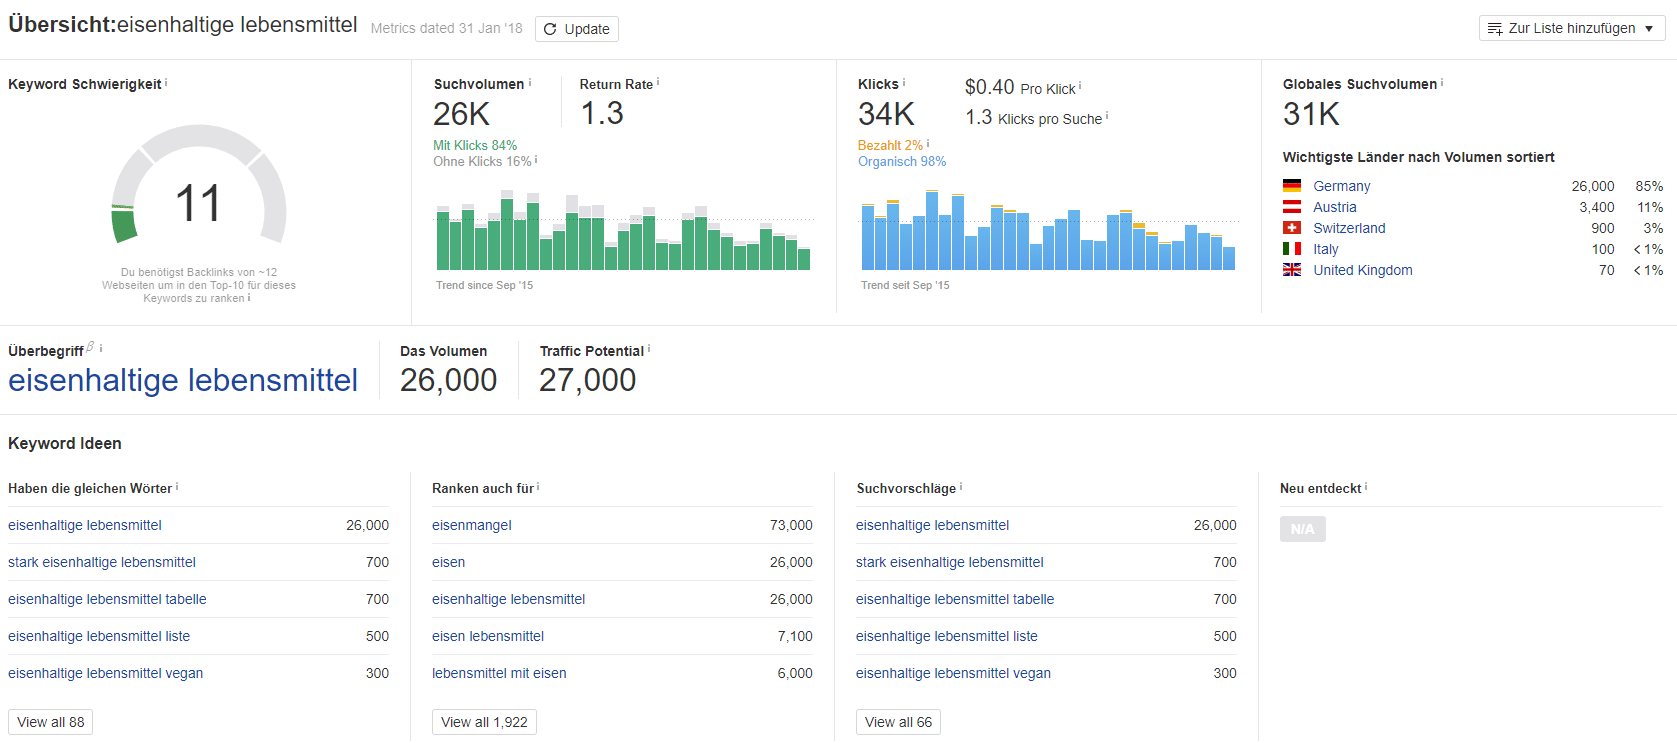Click the Italy flag icon

1292,249
